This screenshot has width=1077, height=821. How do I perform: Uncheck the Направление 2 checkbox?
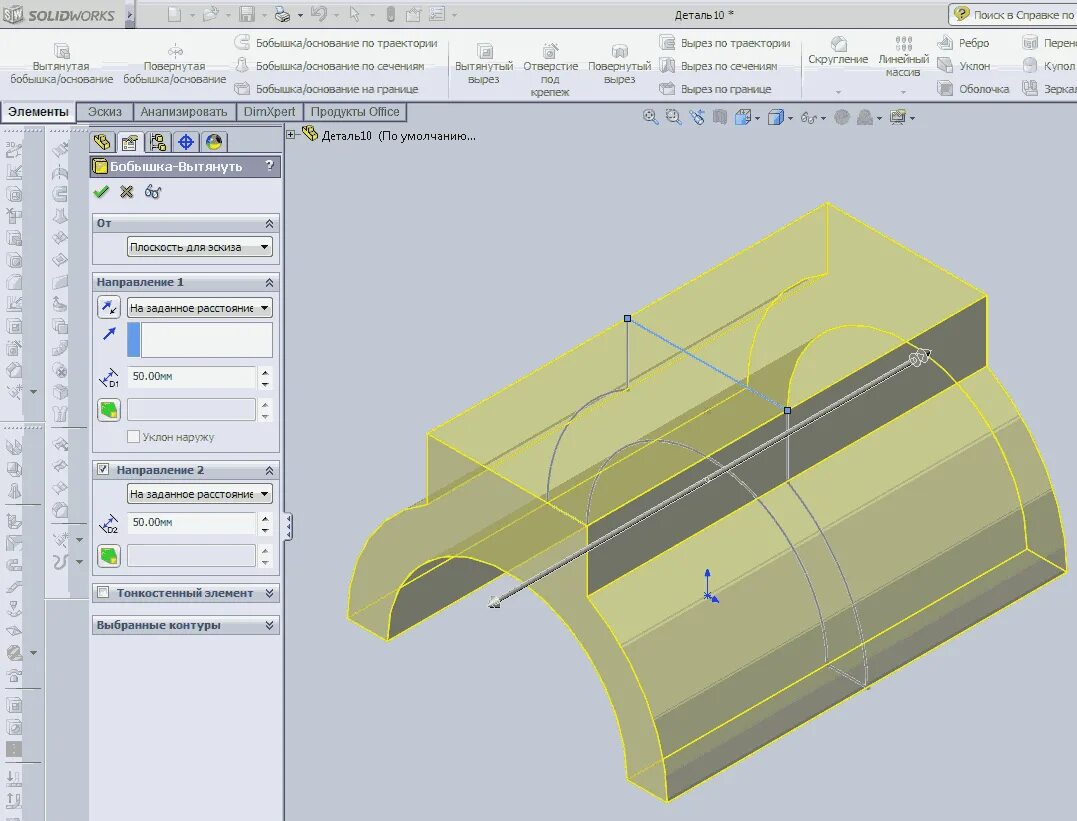point(103,469)
